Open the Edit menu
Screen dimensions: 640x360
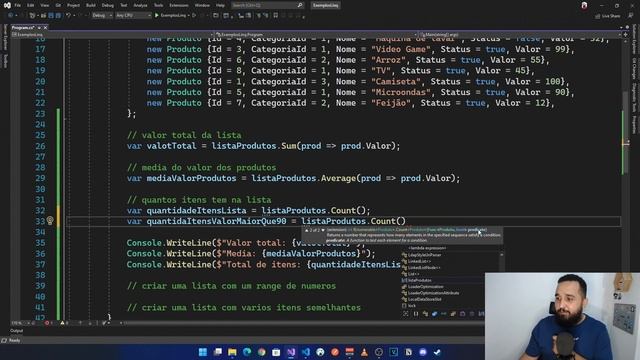pyautogui.click(x=31, y=5)
